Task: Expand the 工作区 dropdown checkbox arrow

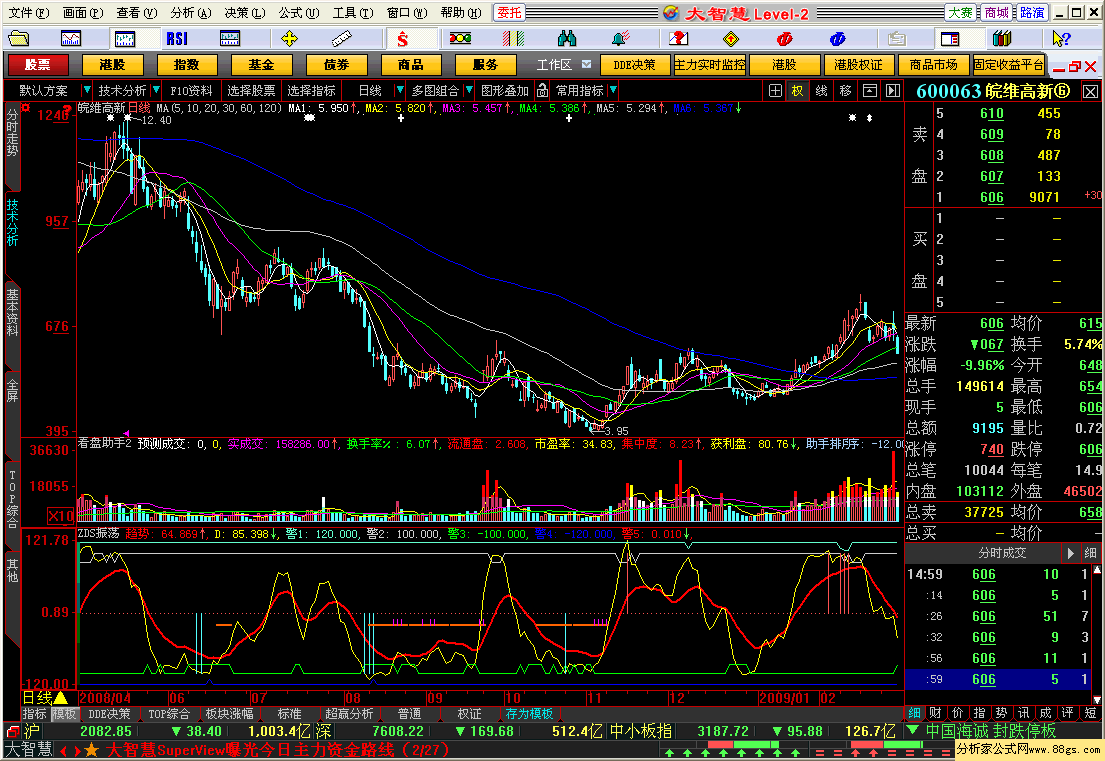Action: 586,64
